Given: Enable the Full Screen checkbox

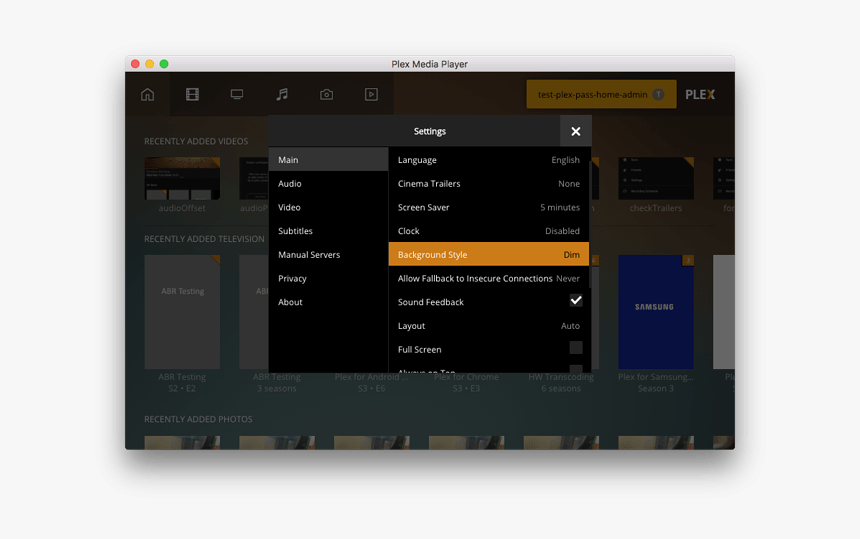Looking at the screenshot, I should (x=576, y=348).
